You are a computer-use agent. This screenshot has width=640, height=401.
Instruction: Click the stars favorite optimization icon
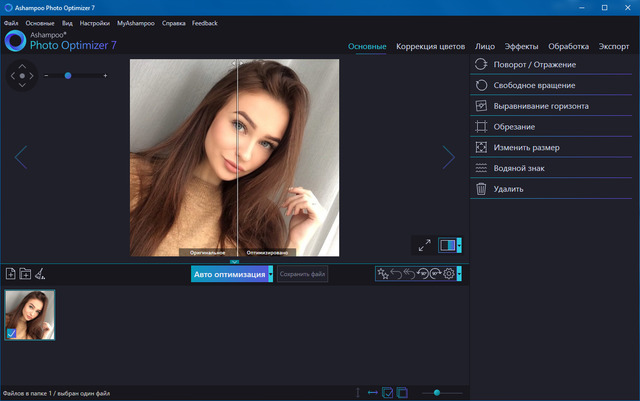(x=383, y=273)
